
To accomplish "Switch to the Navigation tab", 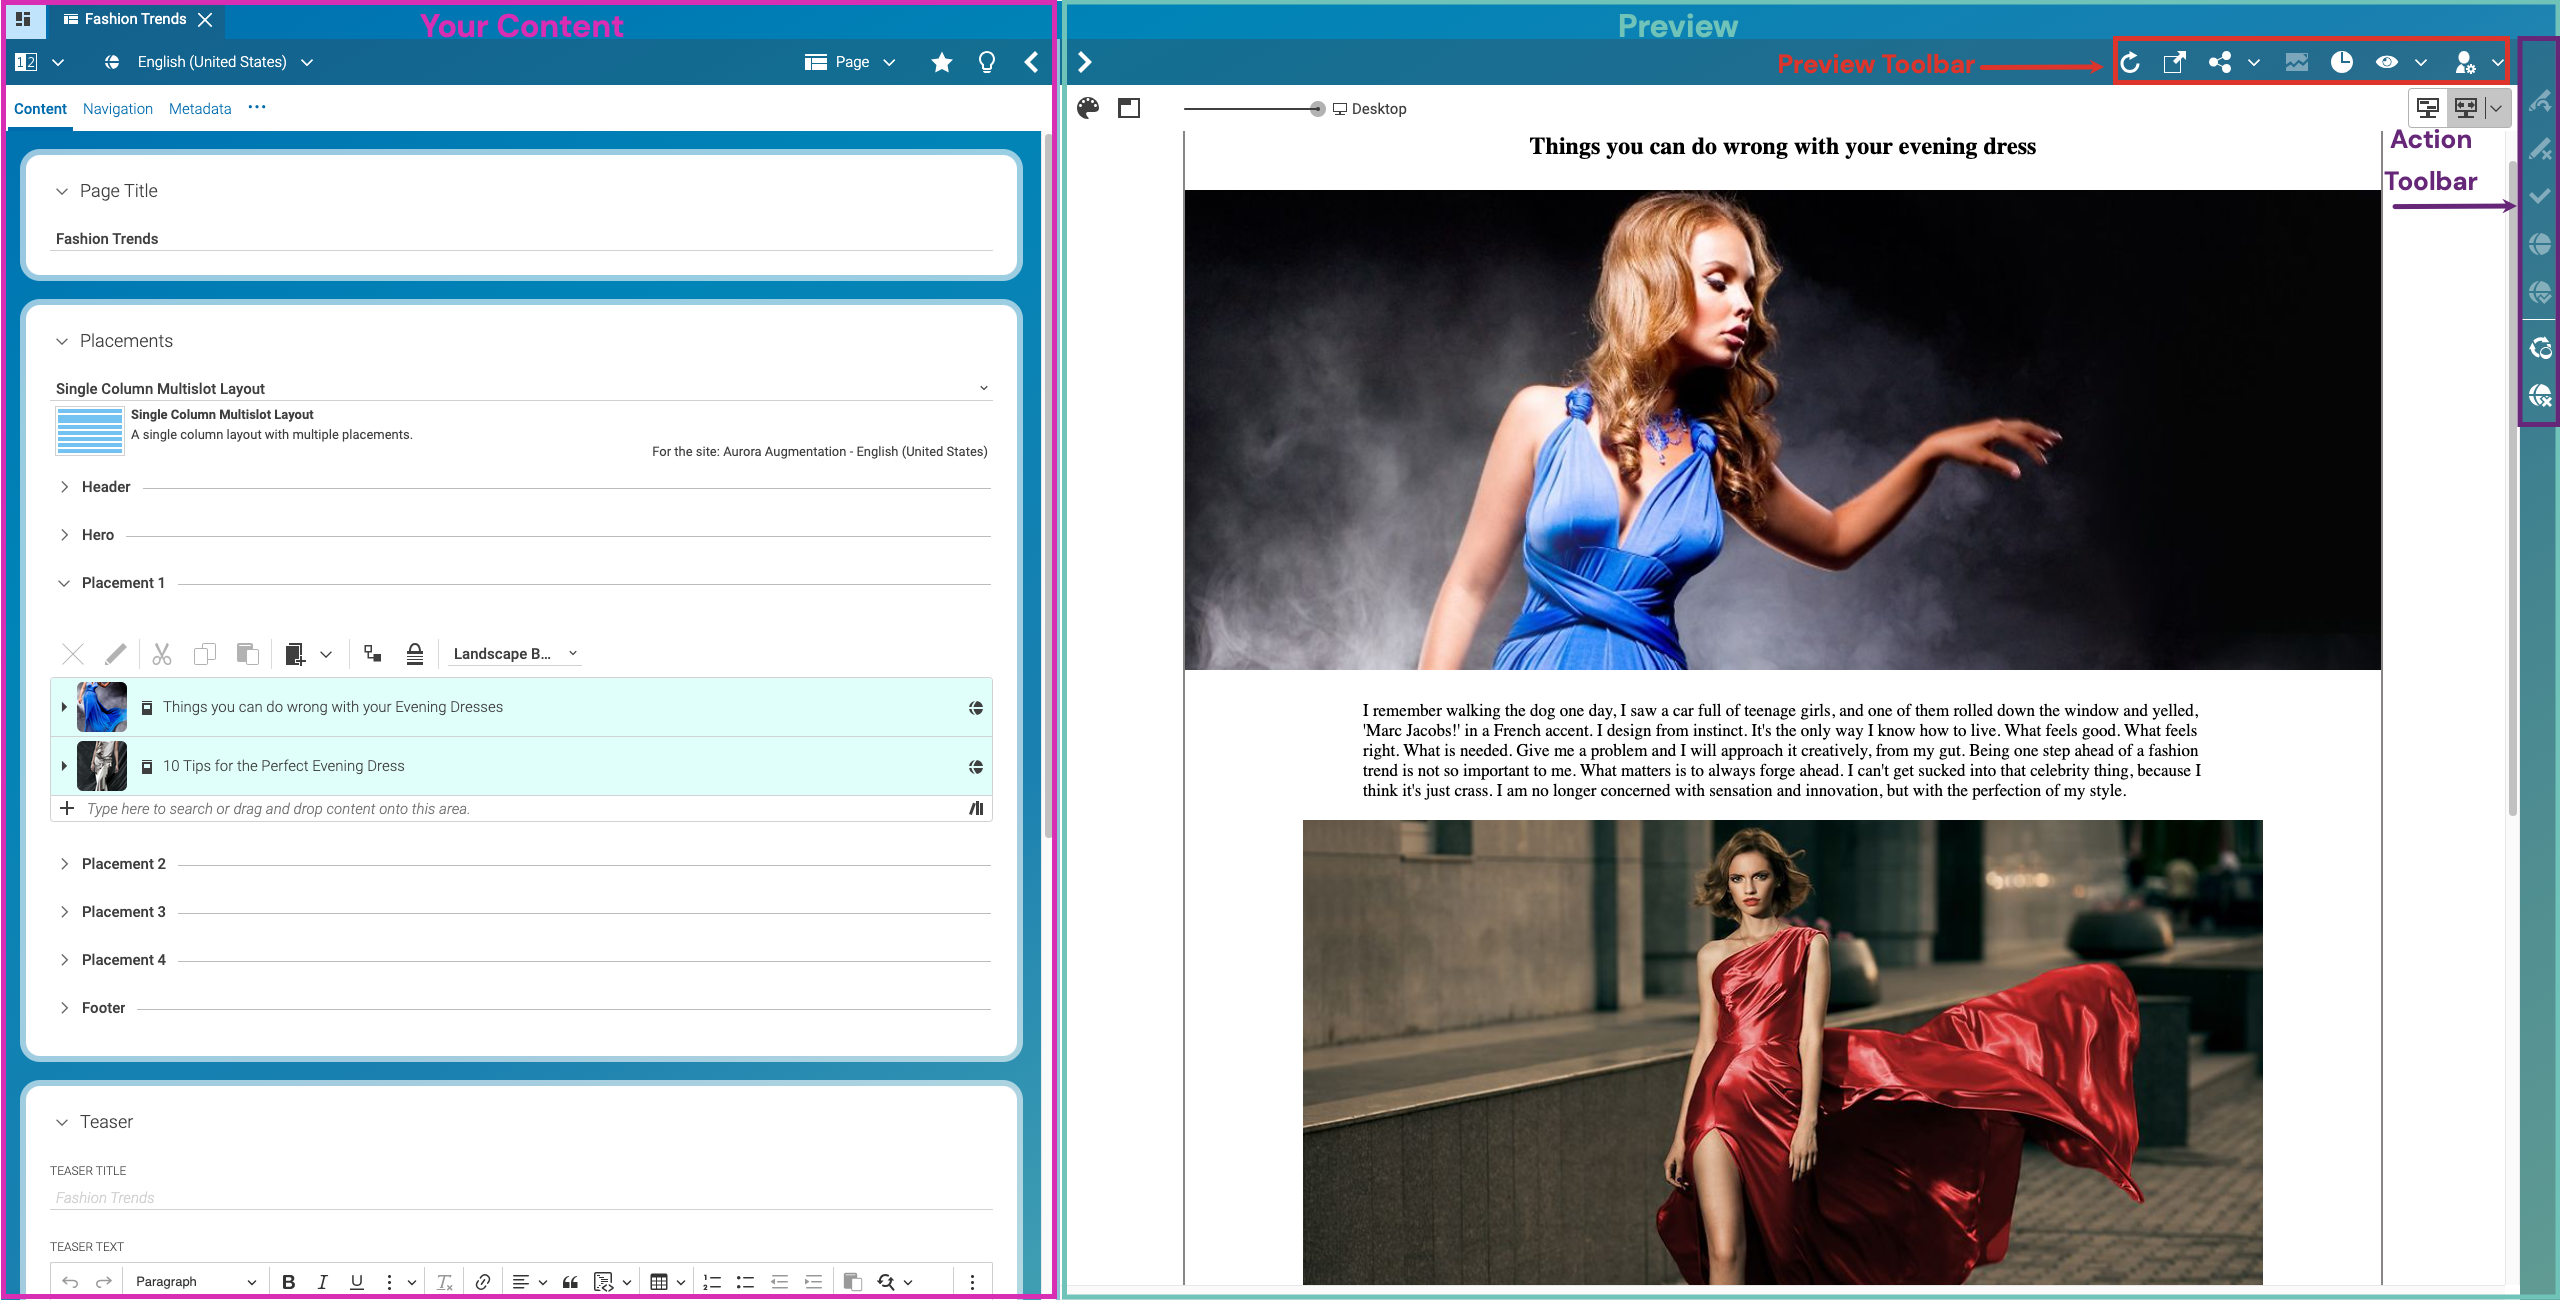I will tap(118, 109).
